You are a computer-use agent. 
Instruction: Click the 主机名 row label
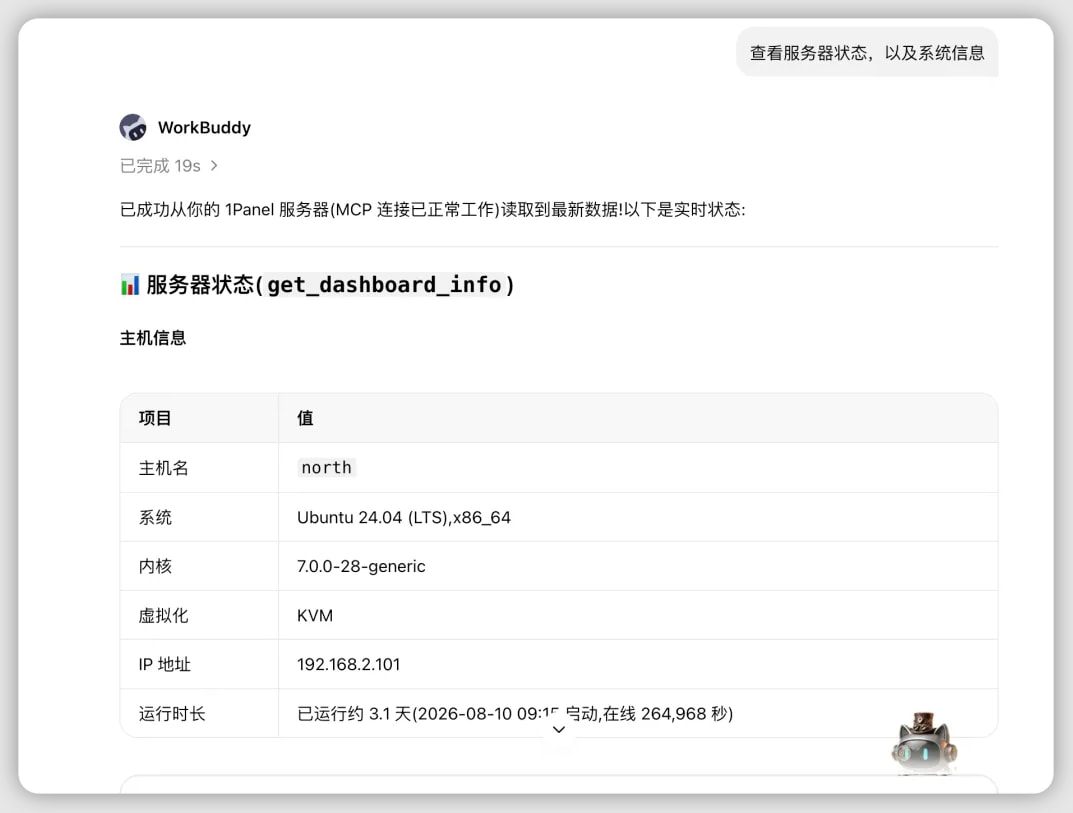click(164, 468)
